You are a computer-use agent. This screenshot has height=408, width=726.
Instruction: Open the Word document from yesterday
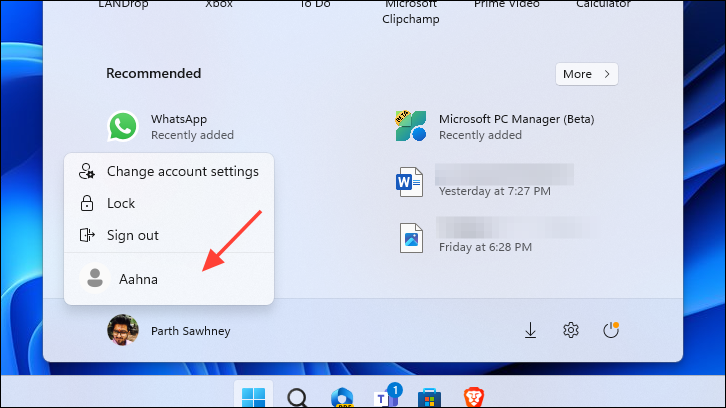[484, 182]
